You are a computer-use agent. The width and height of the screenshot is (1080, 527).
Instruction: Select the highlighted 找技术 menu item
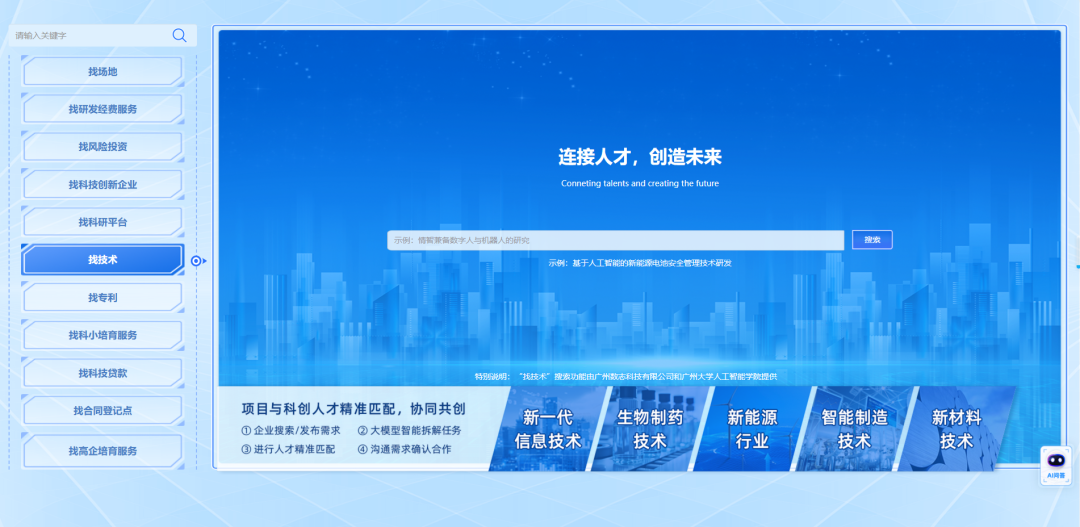click(103, 260)
